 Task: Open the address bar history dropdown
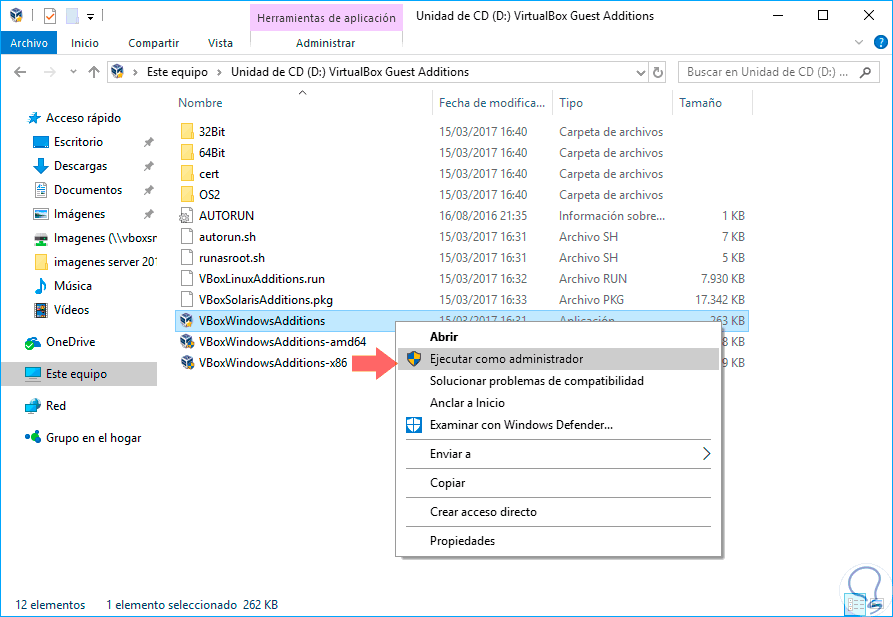click(641, 72)
